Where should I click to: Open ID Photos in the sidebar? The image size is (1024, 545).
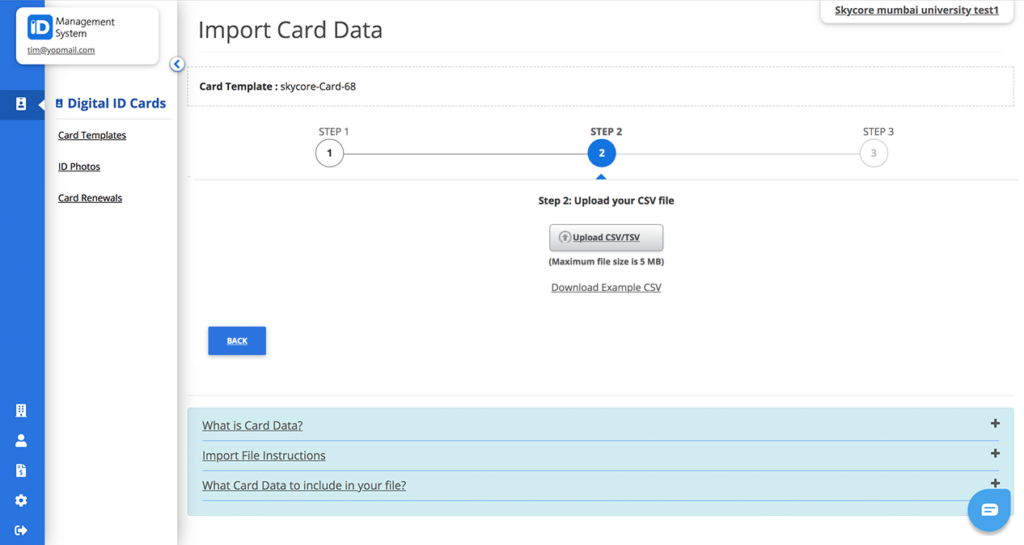coord(79,166)
